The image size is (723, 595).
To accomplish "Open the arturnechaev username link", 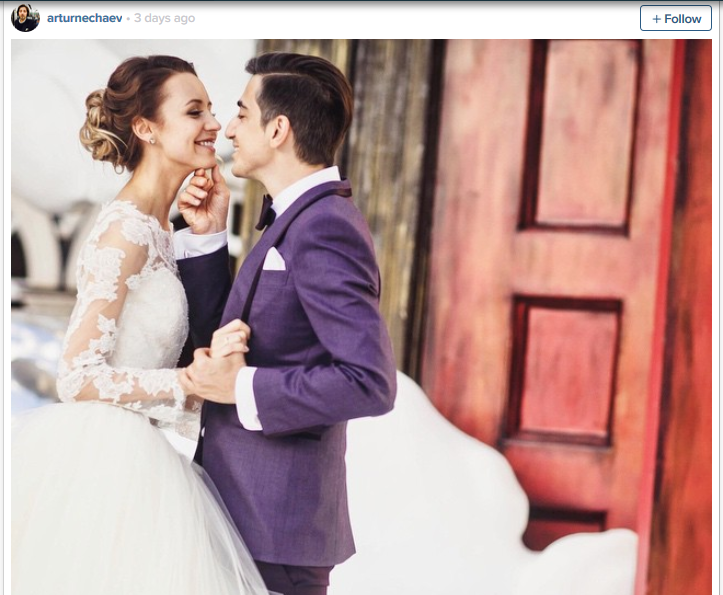I will tap(84, 18).
